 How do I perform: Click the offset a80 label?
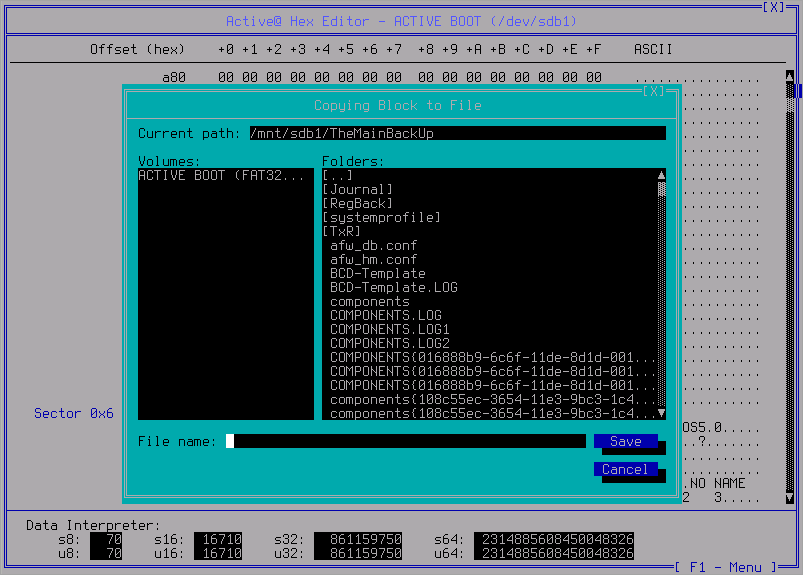[x=174, y=77]
